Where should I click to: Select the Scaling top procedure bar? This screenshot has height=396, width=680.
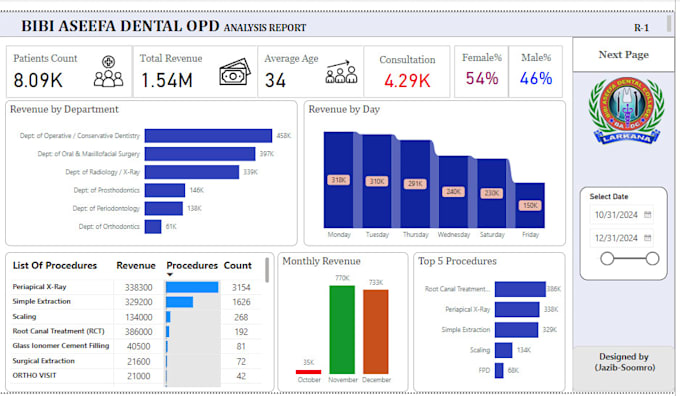(503, 350)
